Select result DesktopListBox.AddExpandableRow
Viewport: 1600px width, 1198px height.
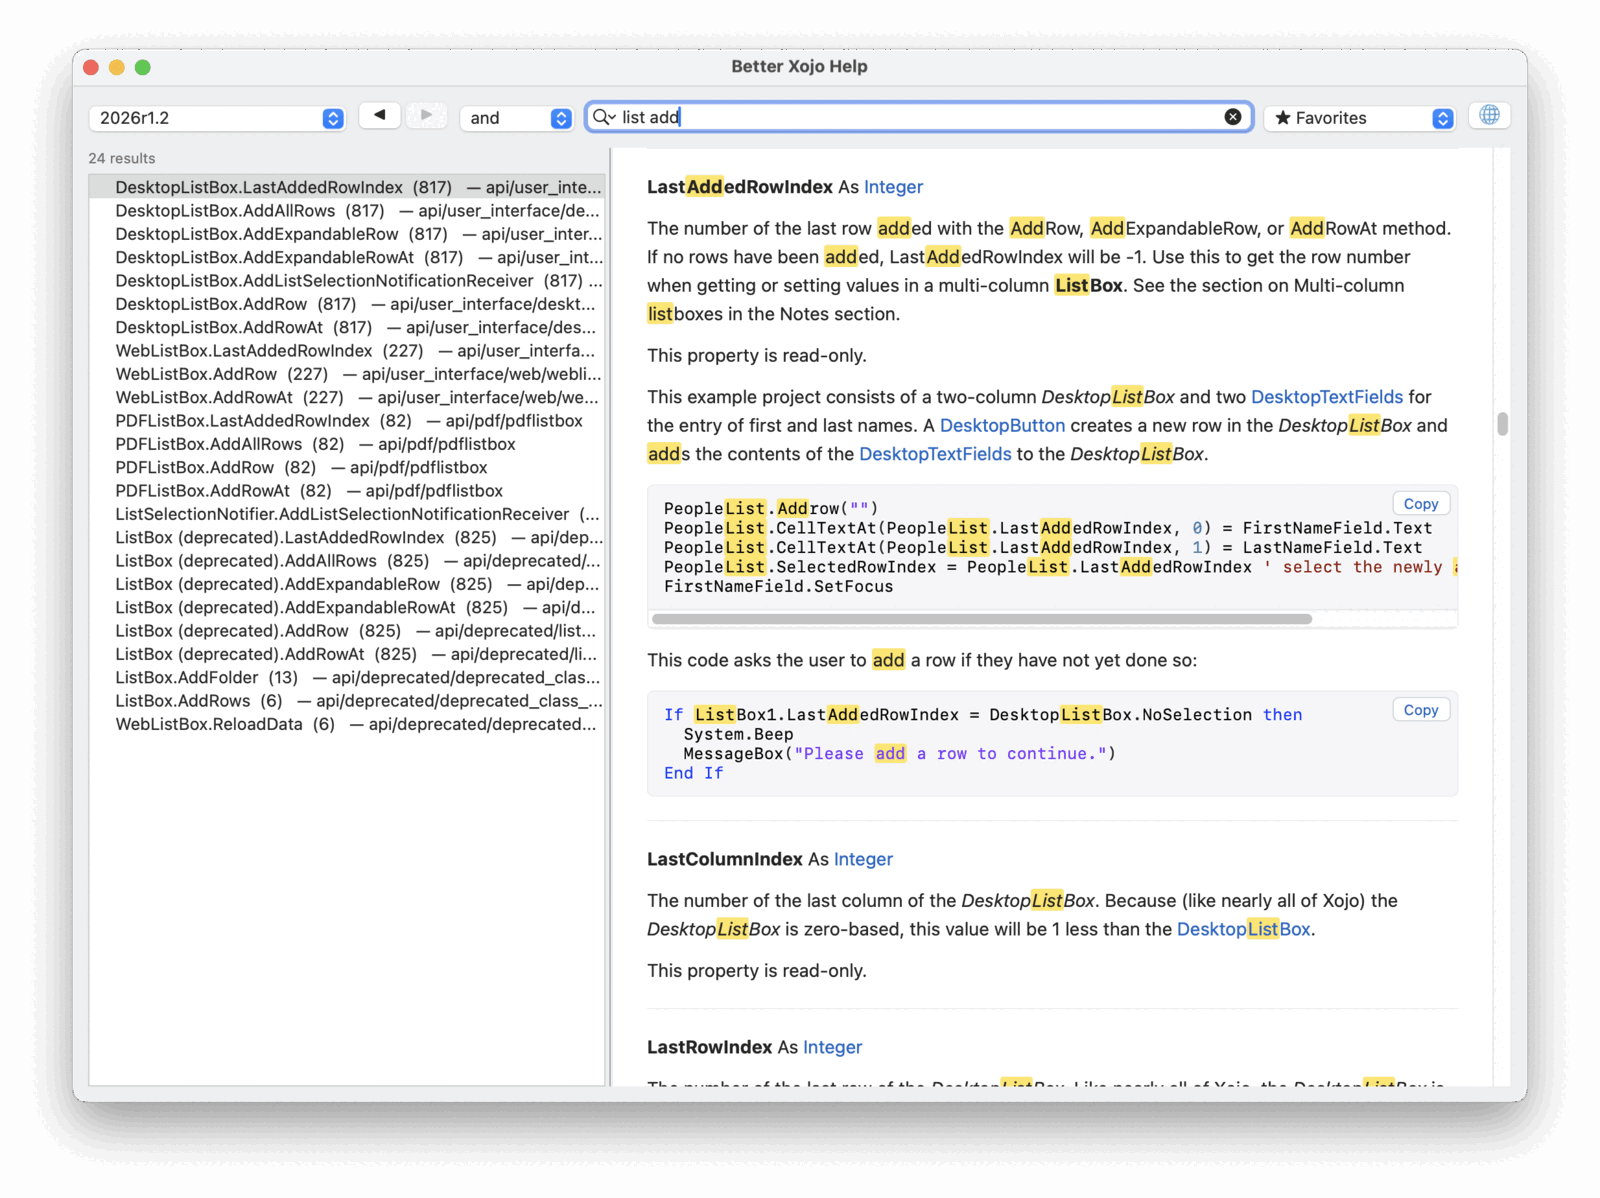[x=347, y=234]
